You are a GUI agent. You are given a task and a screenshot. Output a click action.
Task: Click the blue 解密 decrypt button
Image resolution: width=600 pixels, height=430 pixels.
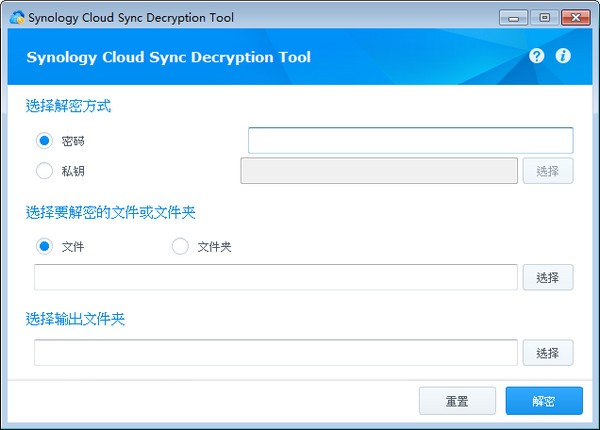coord(543,401)
